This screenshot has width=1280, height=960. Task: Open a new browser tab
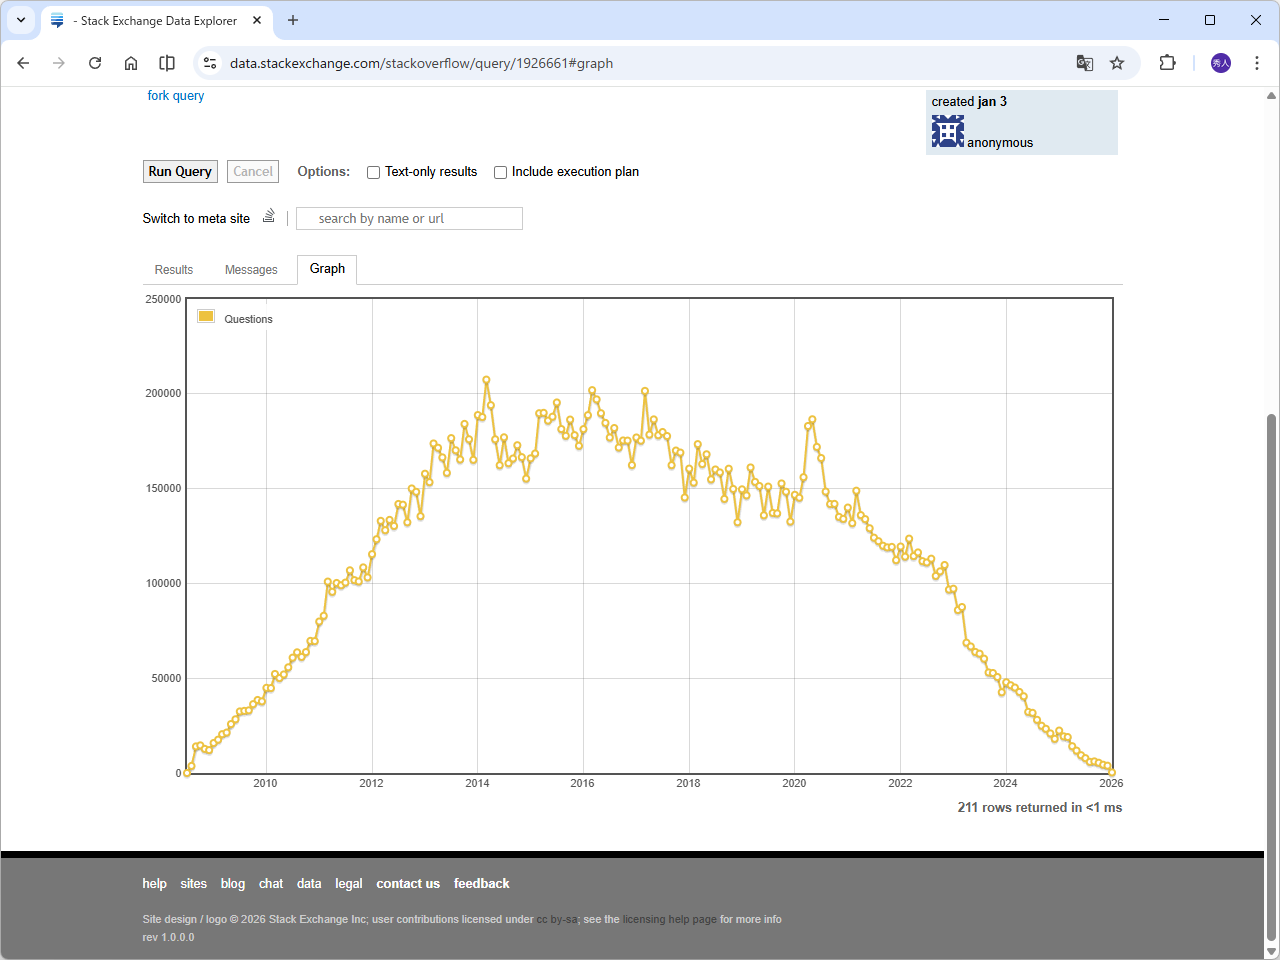[x=293, y=20]
